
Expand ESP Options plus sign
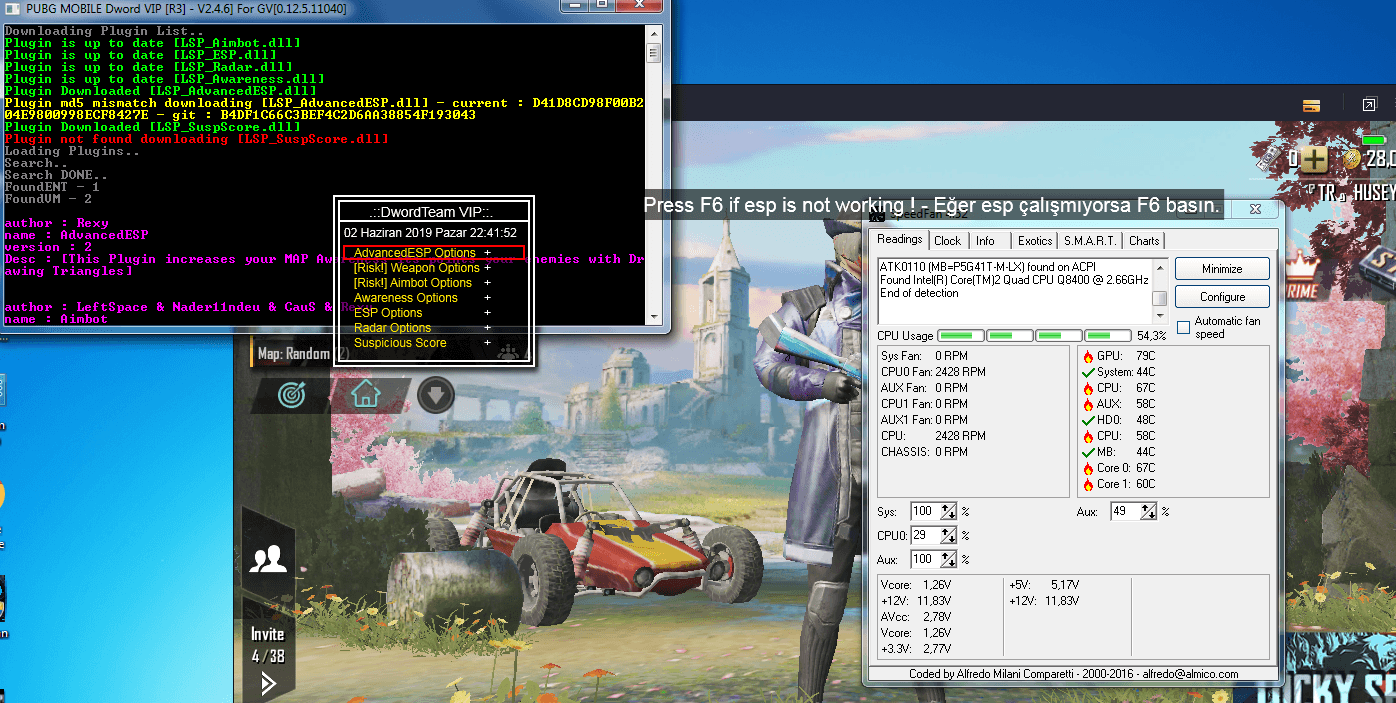click(x=488, y=313)
